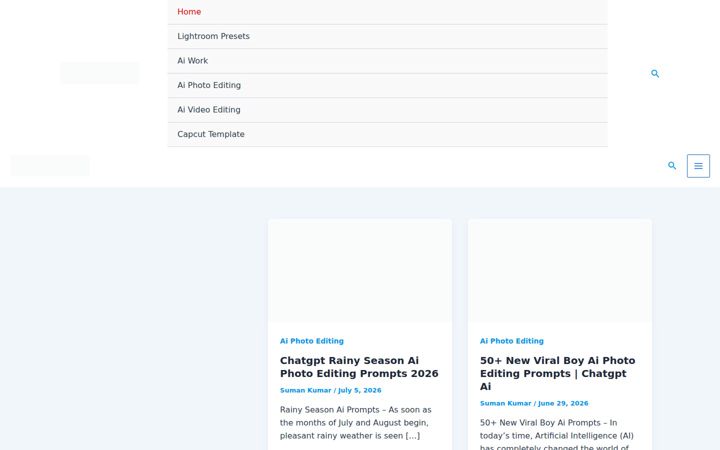Image resolution: width=720 pixels, height=450 pixels.
Task: Click Suman Kumar author on June 29 post
Action: [505, 403]
